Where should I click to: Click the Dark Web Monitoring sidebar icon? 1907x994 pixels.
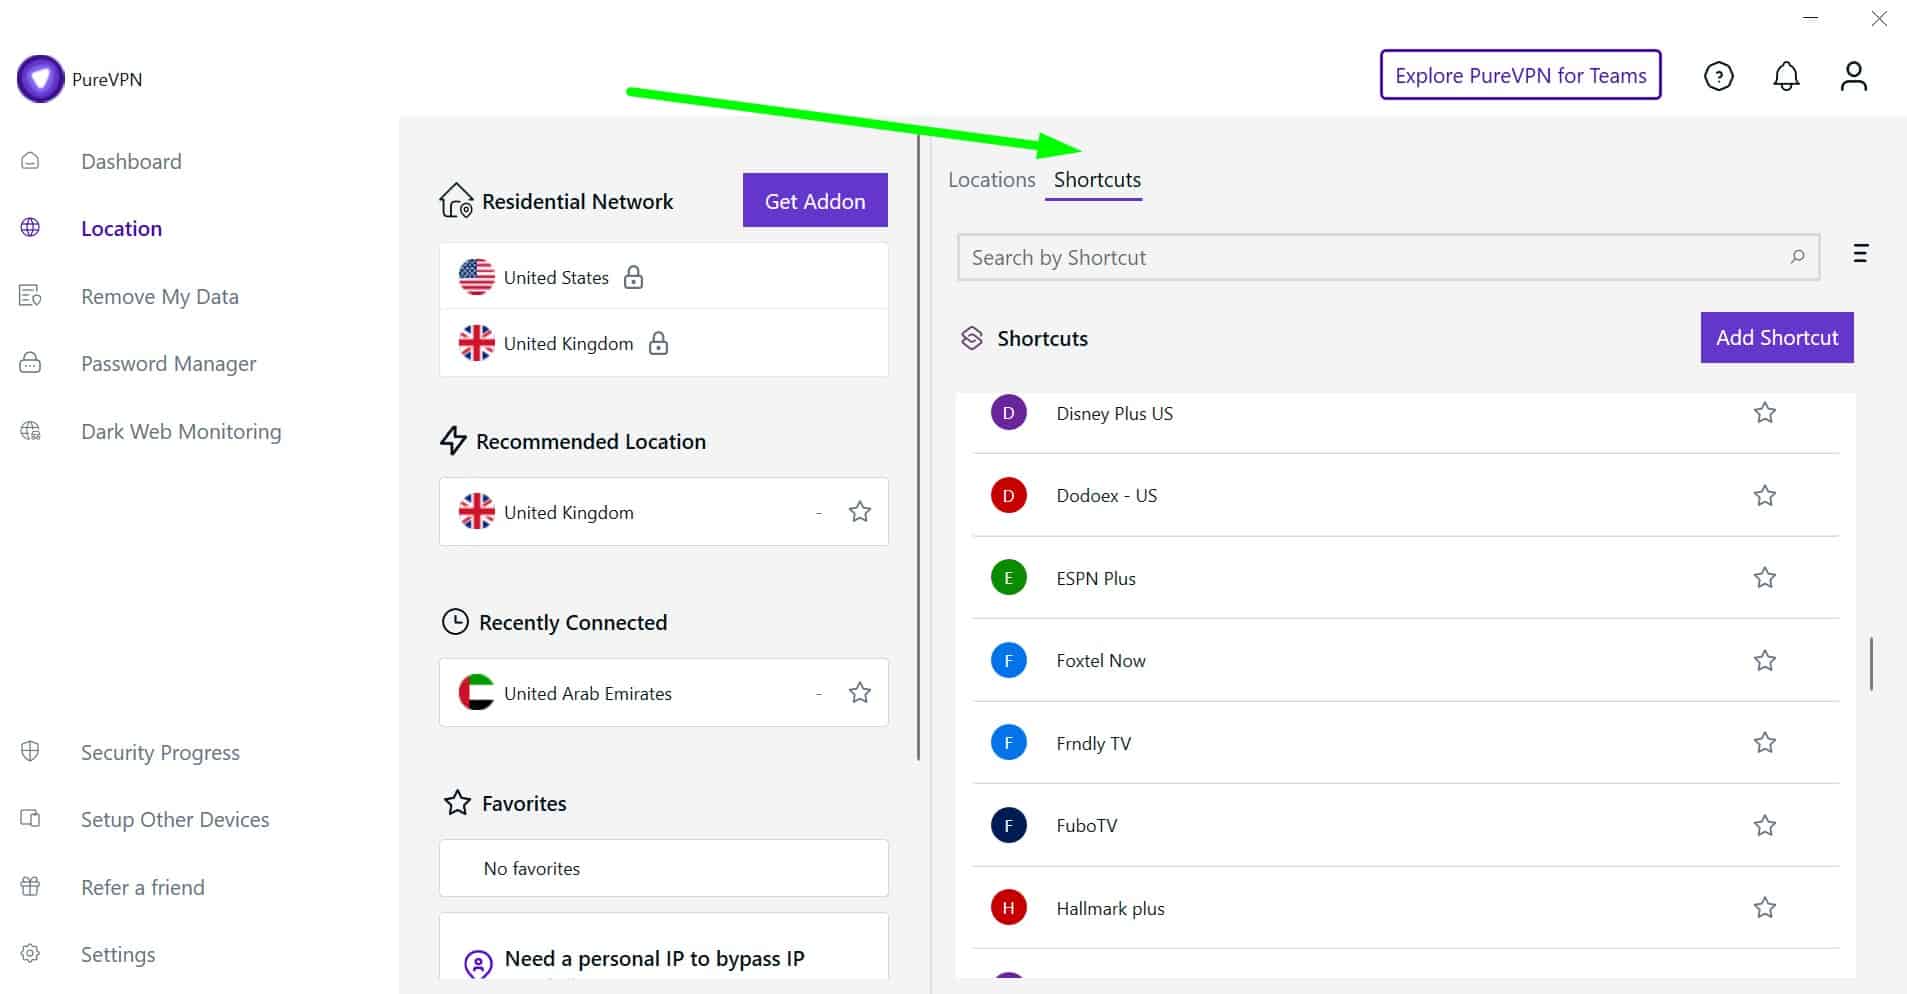click(x=30, y=431)
